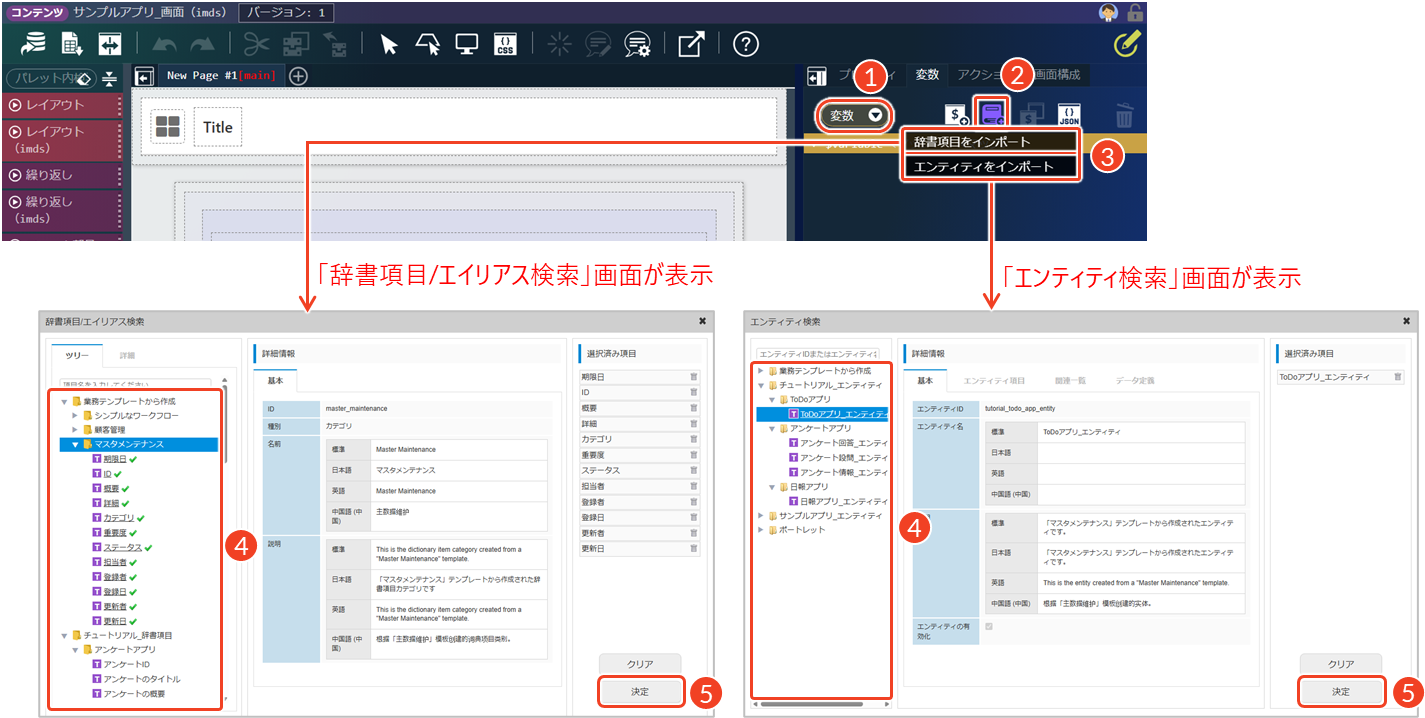Click the trash icon in variables panel
Image resolution: width=1425 pixels, height=718 pixels.
coord(1124,116)
